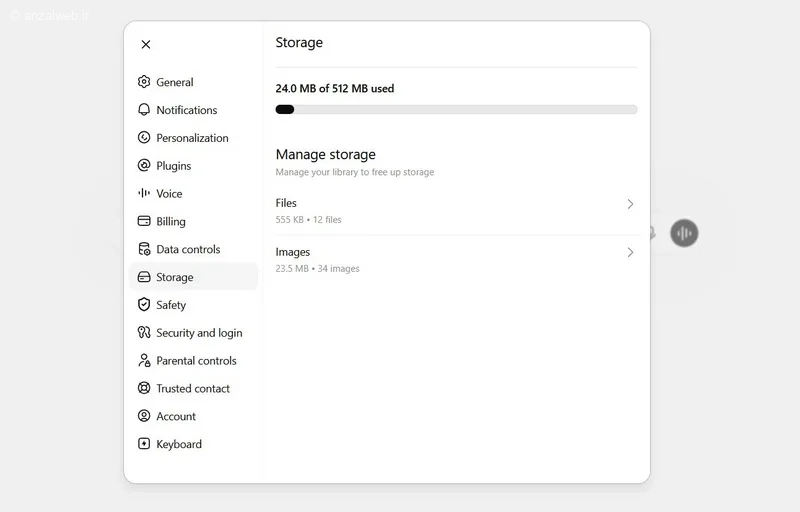The image size is (800, 512).
Task: Click the '555 KB • 12 files' detail text
Action: [308, 219]
